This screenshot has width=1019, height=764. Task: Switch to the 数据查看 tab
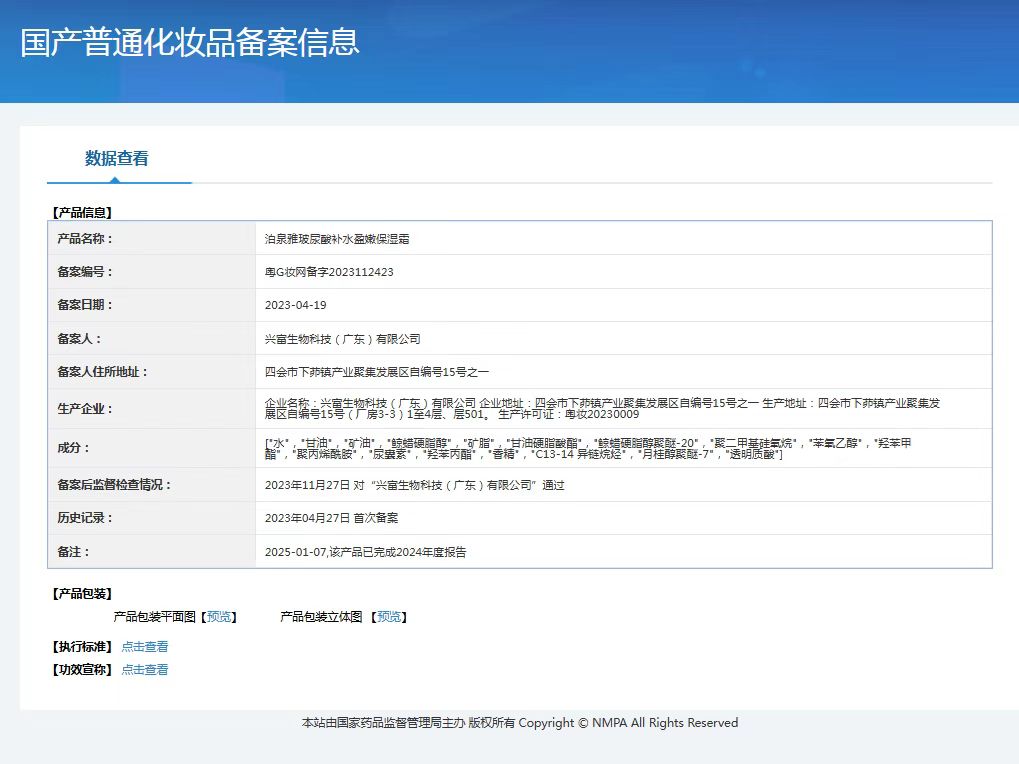pos(117,158)
